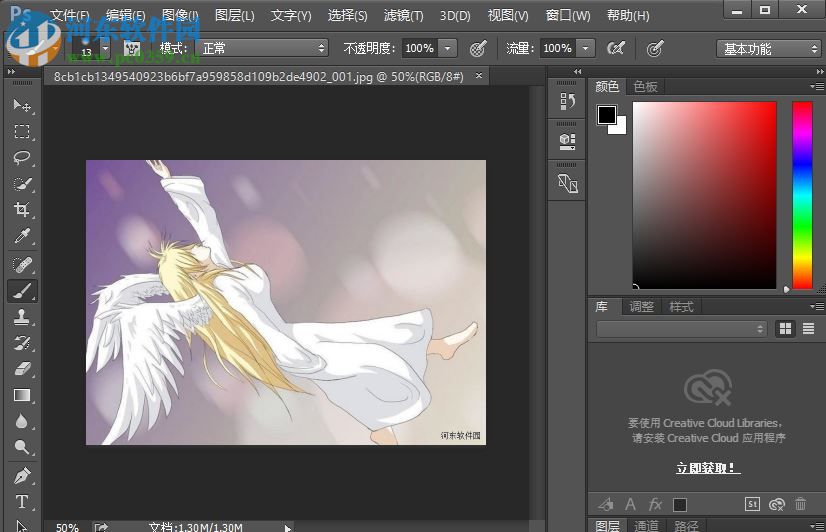The width and height of the screenshot is (826, 532).
Task: Open the 基本功能 workspace dropdown
Action: (x=768, y=49)
